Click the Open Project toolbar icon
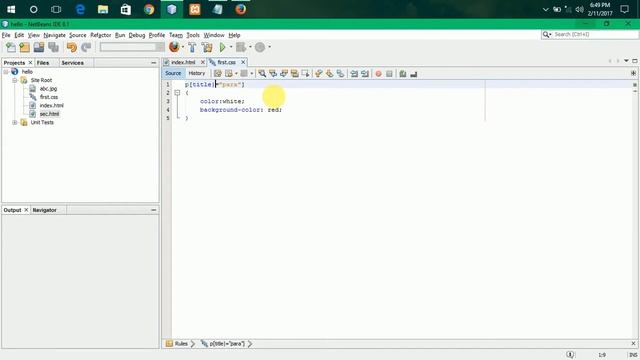This screenshot has width=640, height=360. click(39, 47)
